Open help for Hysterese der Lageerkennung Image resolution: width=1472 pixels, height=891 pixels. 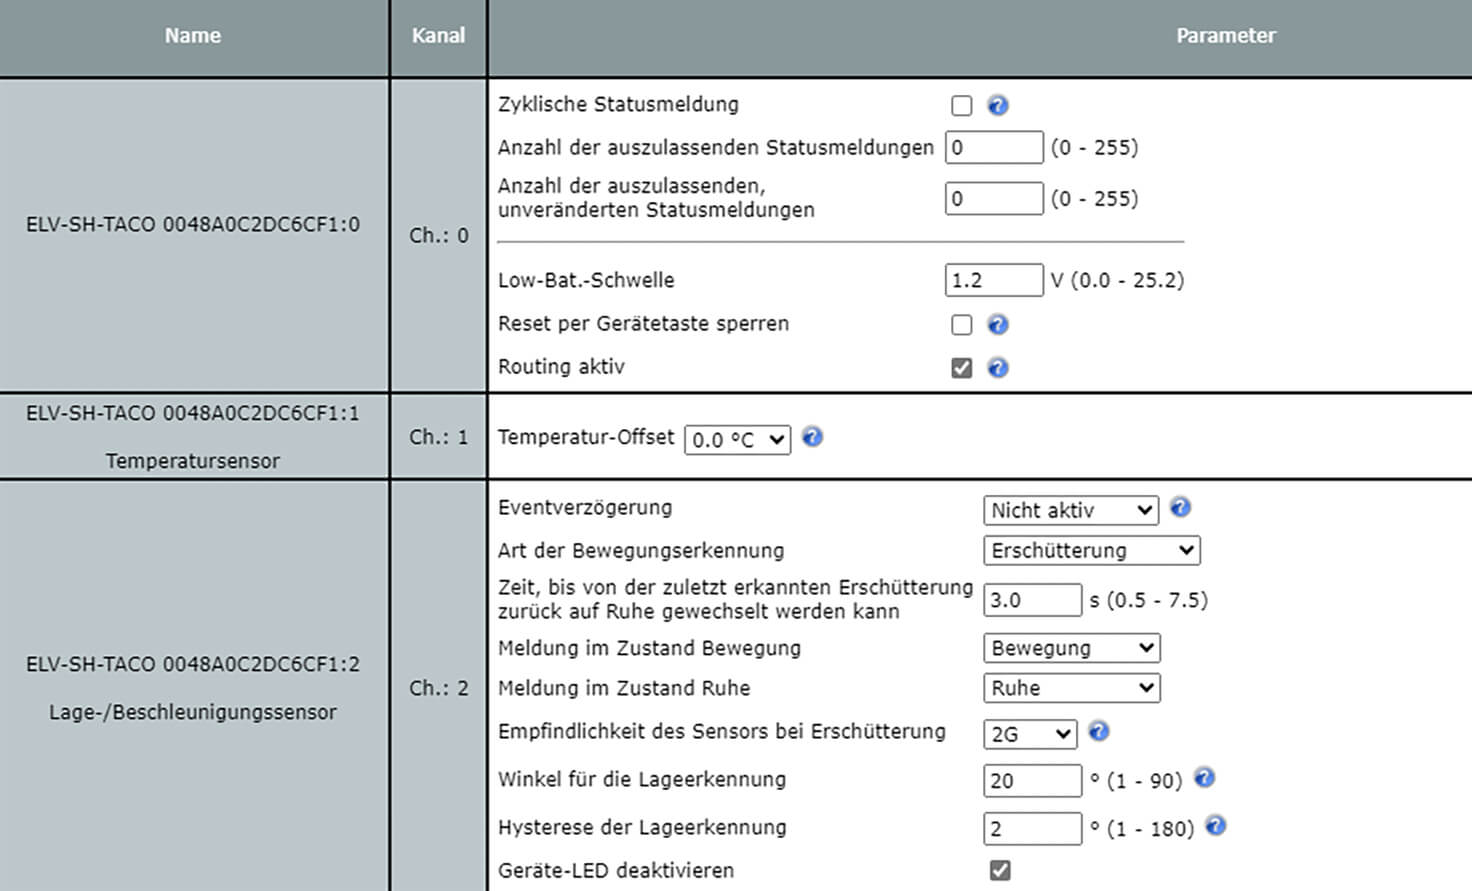(x=1215, y=826)
